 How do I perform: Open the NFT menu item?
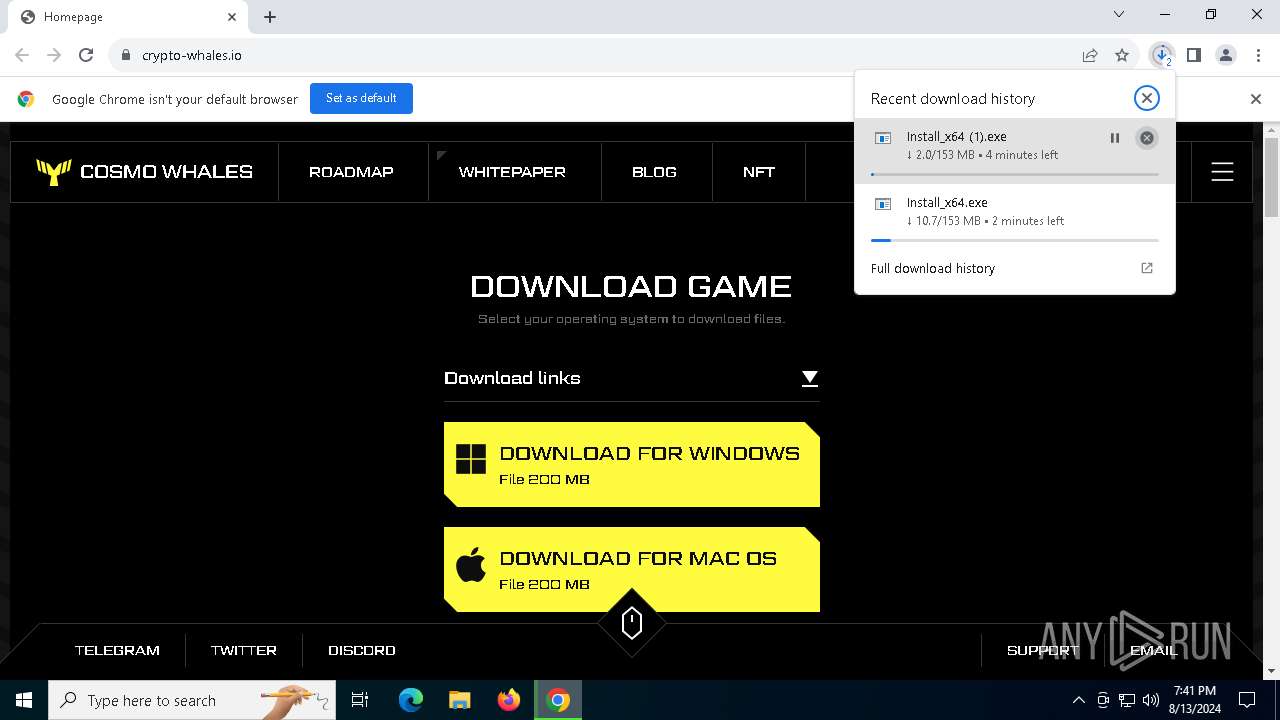pos(759,172)
